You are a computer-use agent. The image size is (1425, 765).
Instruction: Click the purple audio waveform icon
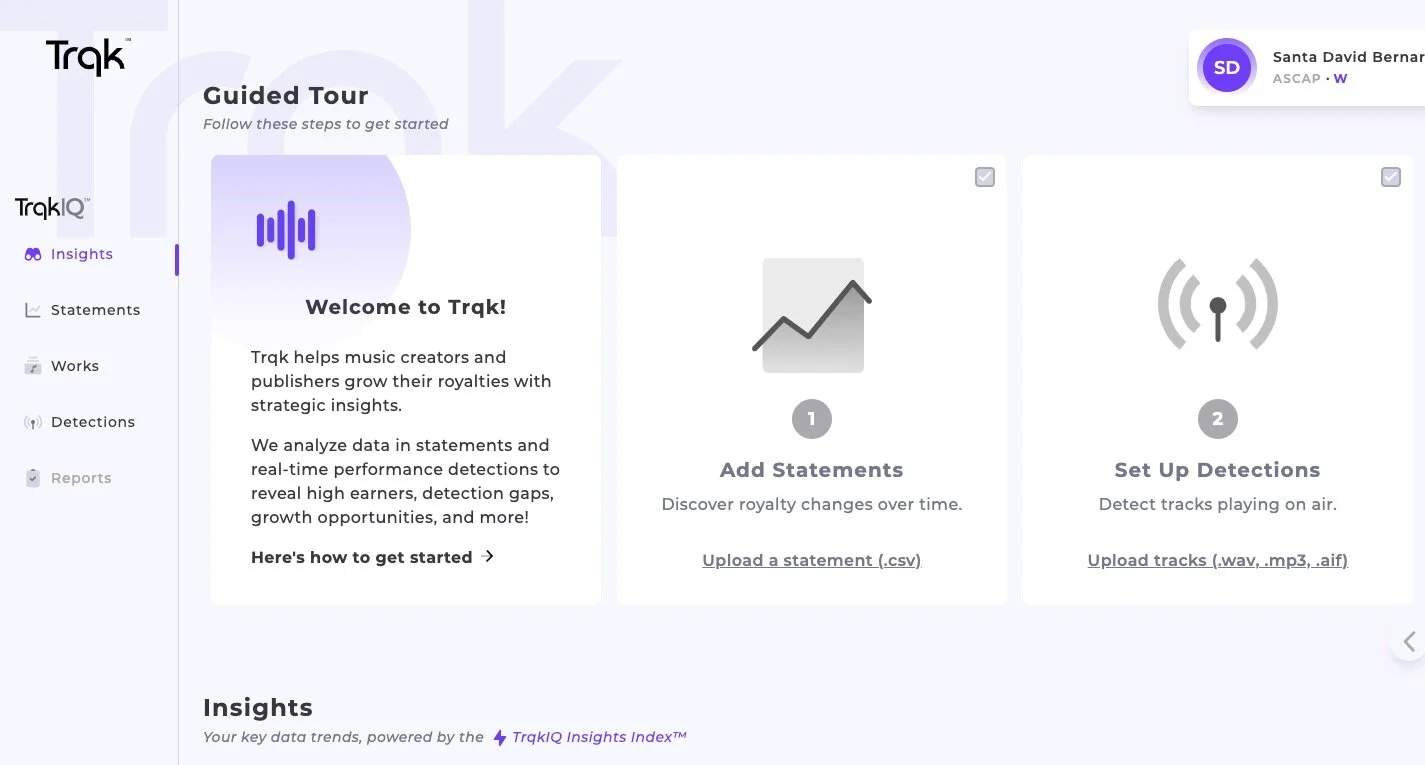286,230
